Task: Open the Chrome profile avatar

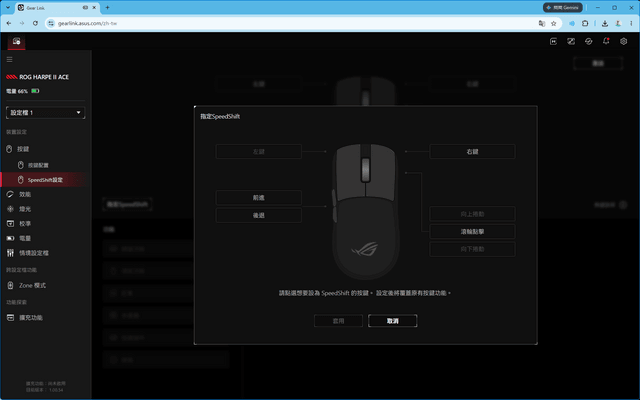Action: (x=618, y=23)
